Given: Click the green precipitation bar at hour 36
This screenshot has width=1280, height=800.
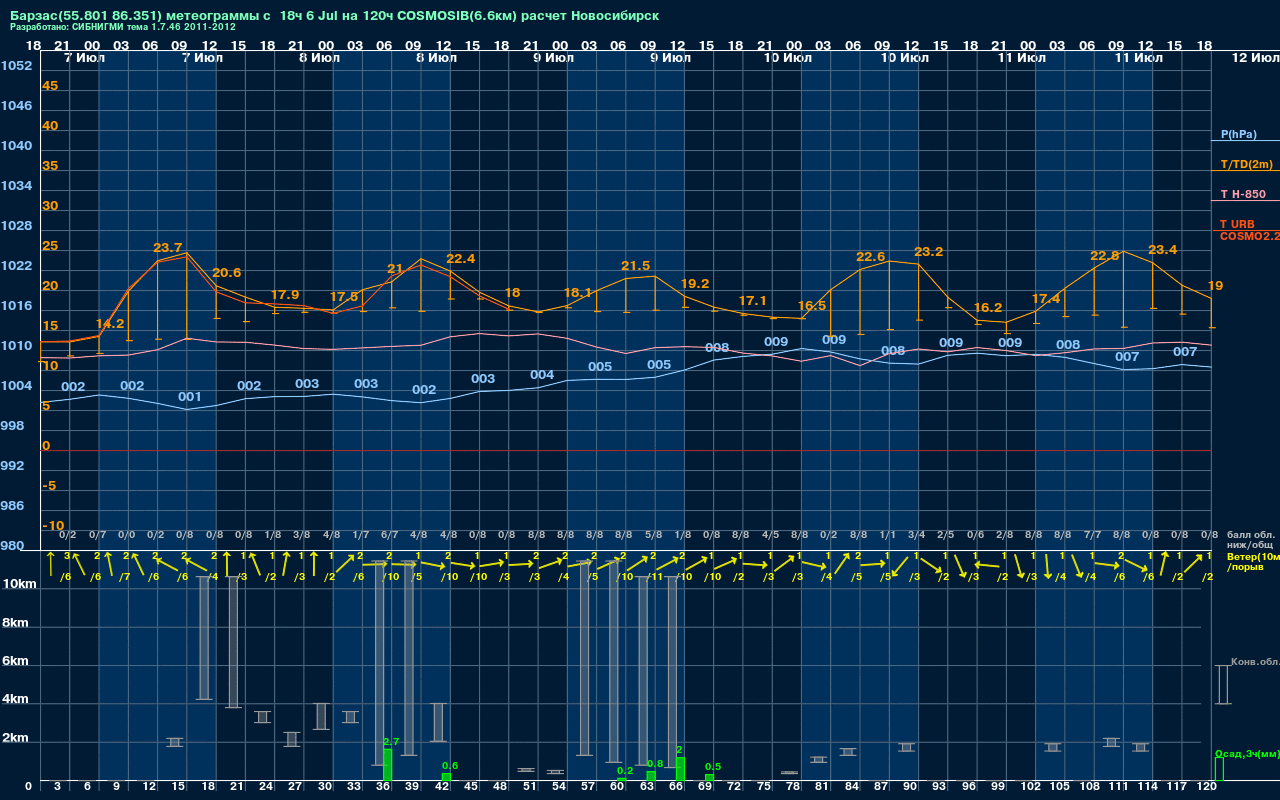Looking at the screenshot, I should pyautogui.click(x=387, y=765).
